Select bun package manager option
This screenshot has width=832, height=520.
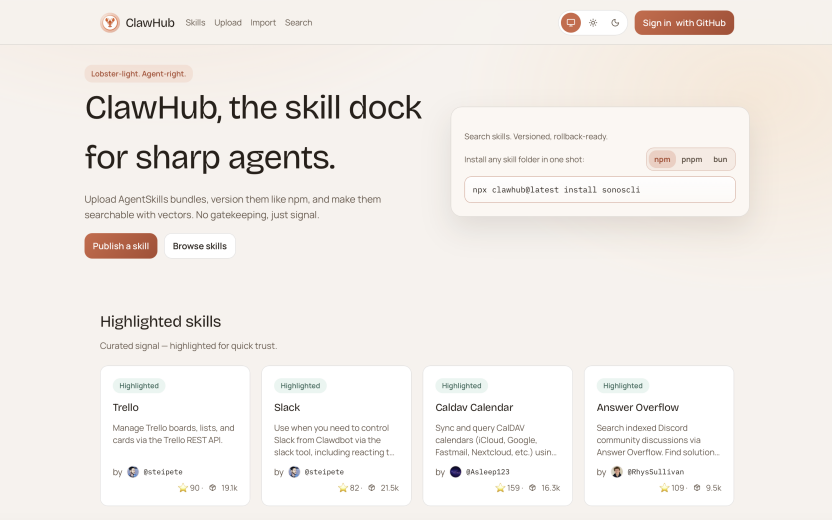click(720, 159)
